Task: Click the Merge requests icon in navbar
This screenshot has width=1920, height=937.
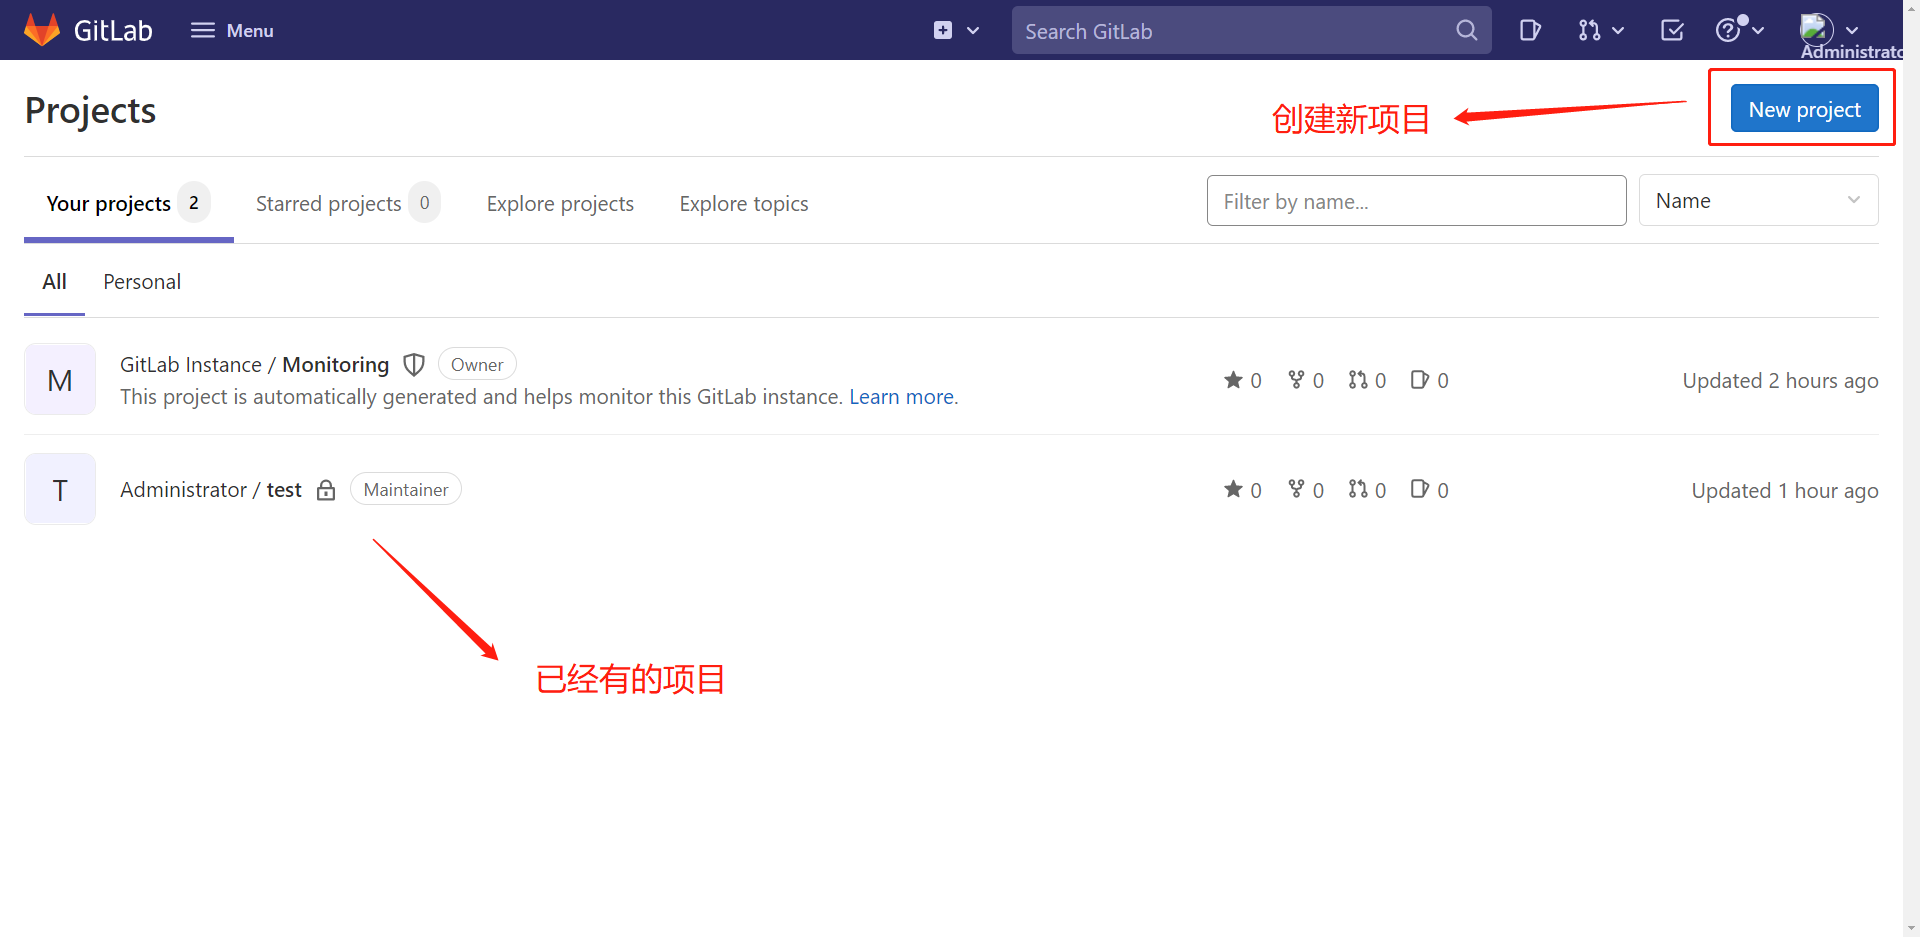Action: pos(1591,30)
